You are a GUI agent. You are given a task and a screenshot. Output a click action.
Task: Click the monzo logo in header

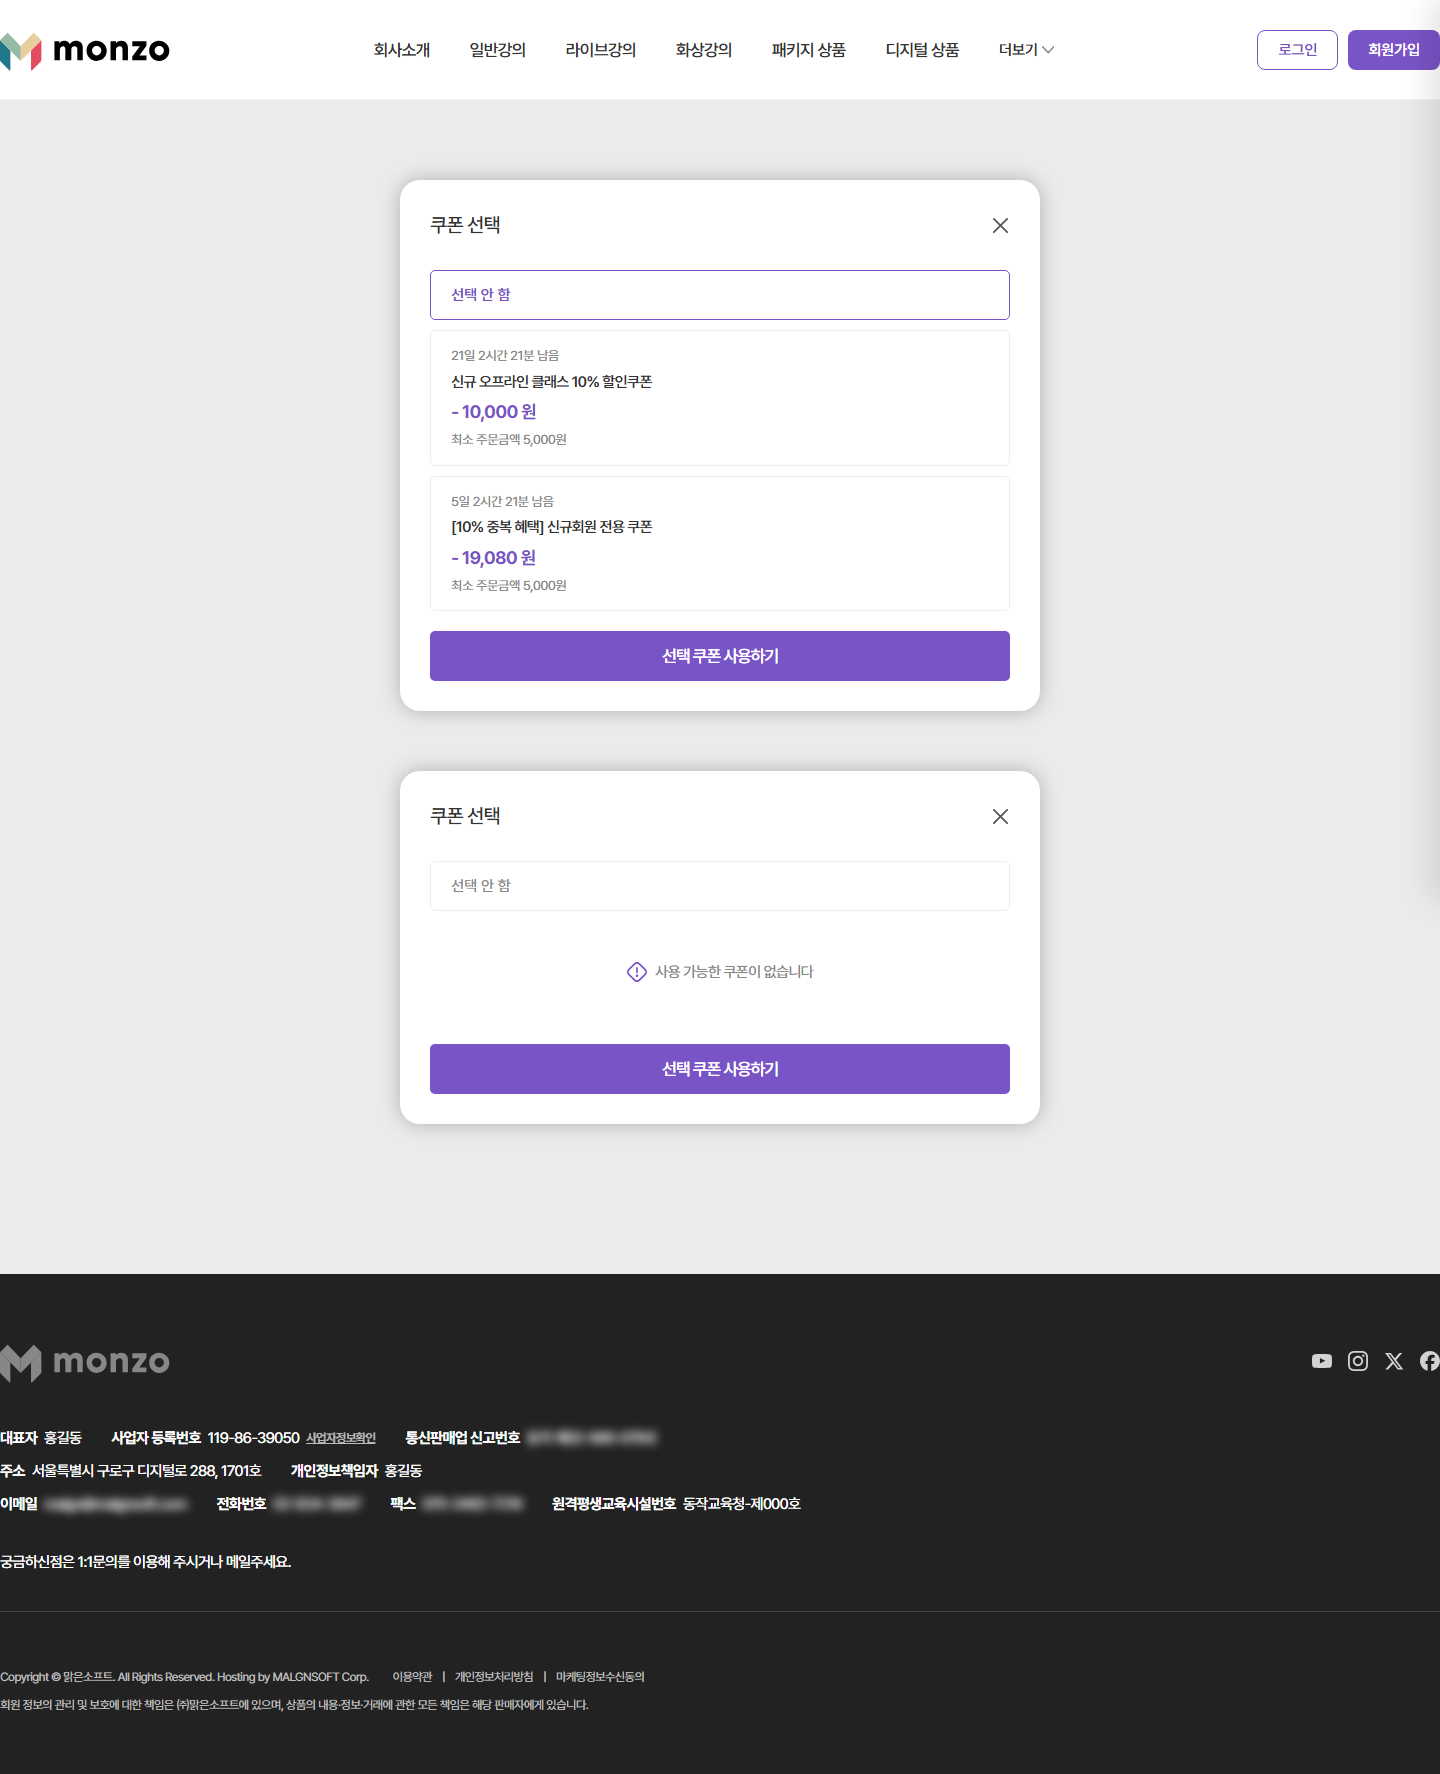85,50
